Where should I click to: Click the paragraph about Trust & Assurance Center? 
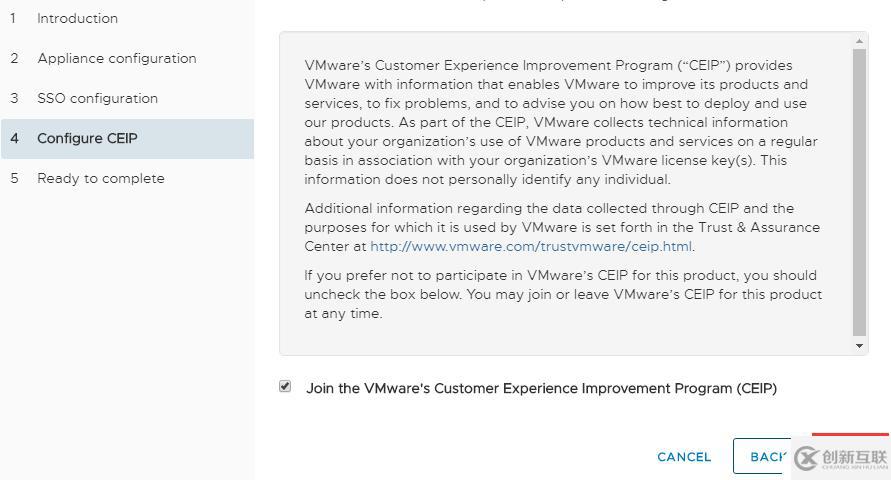click(x=562, y=227)
